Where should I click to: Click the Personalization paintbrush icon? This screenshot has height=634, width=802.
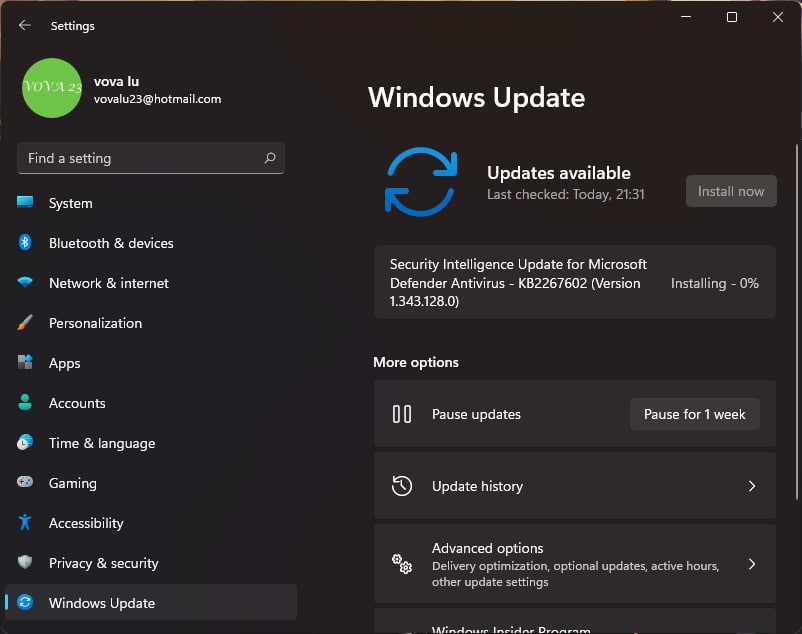25,322
